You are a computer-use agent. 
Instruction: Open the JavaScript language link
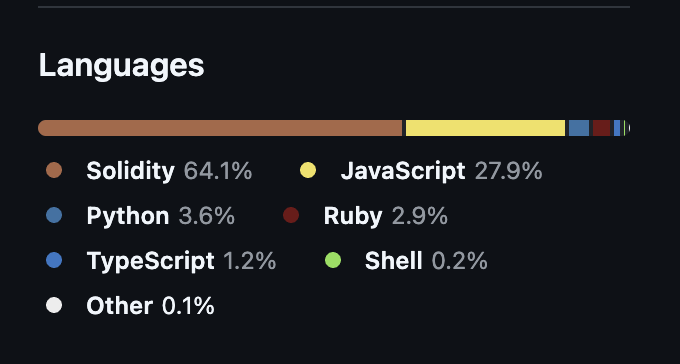[x=421, y=171]
